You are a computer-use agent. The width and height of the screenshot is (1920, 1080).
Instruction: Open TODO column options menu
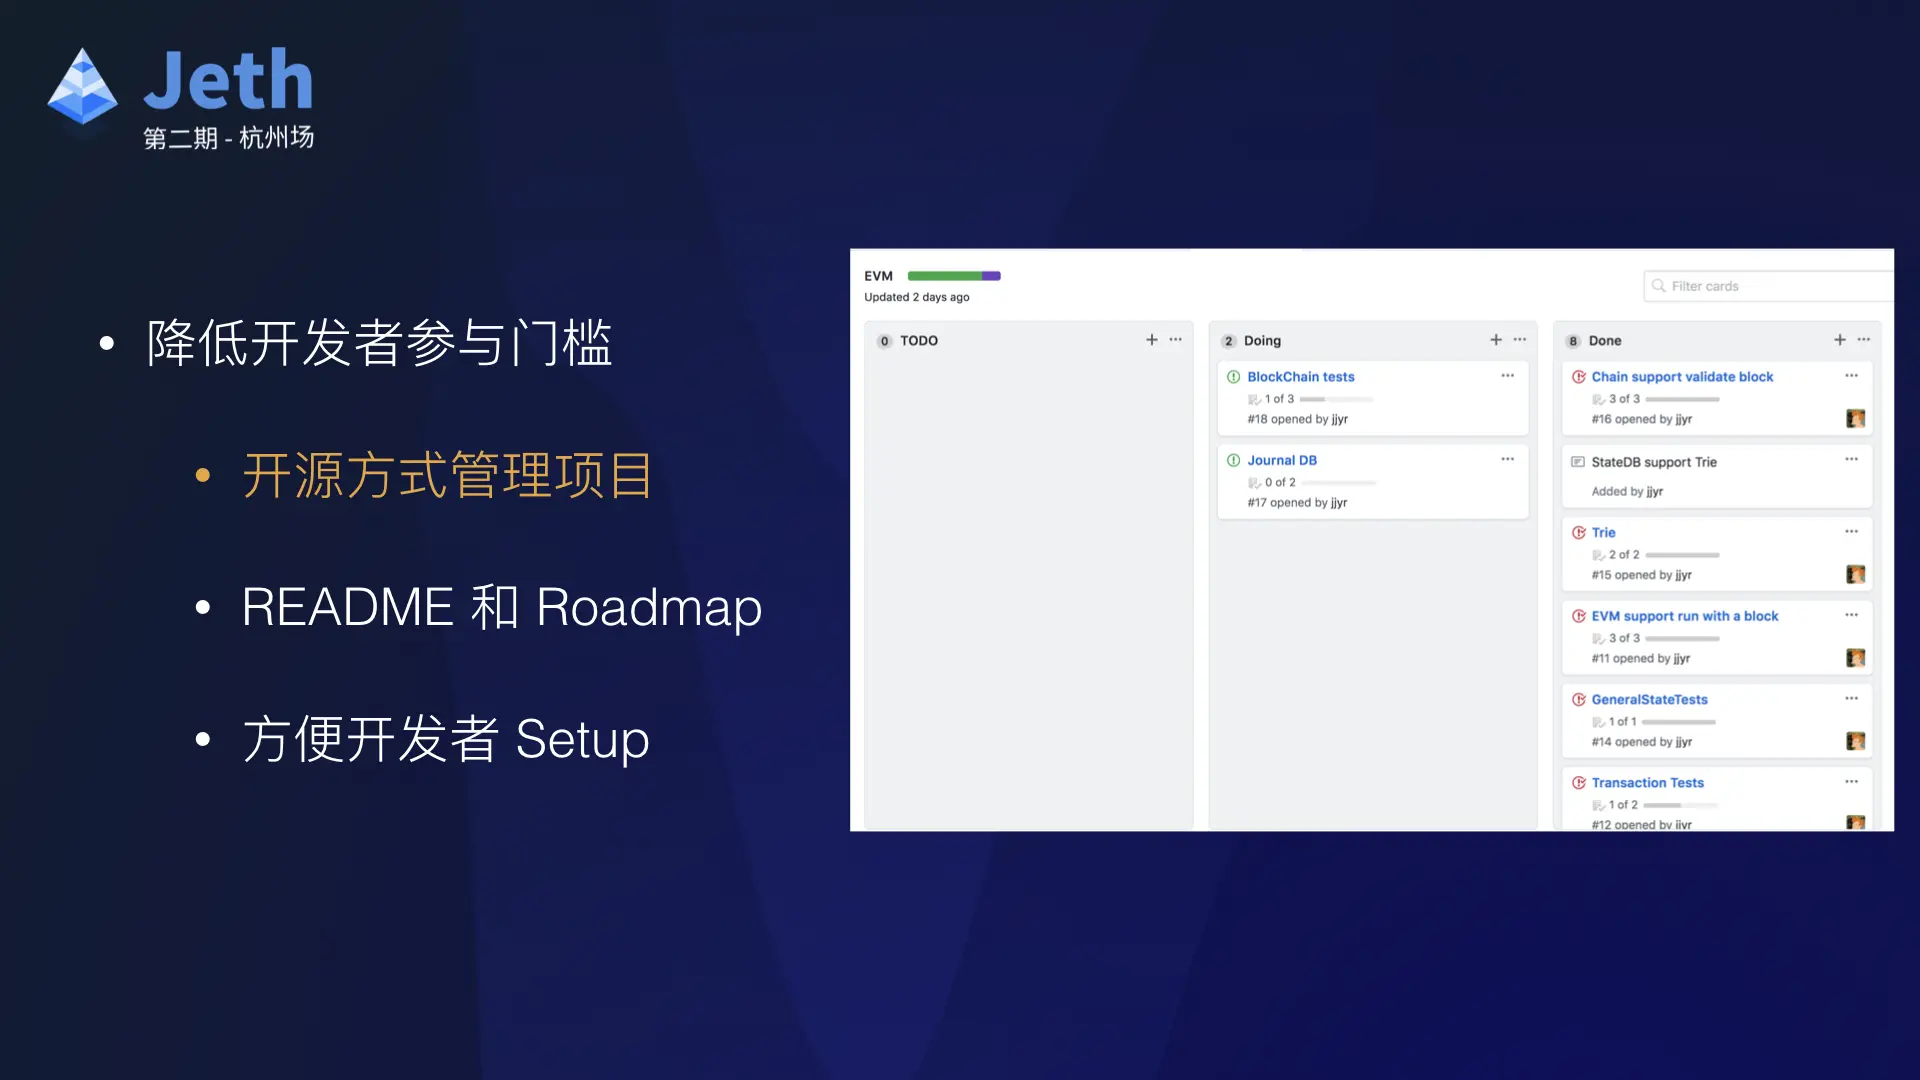coord(1176,340)
